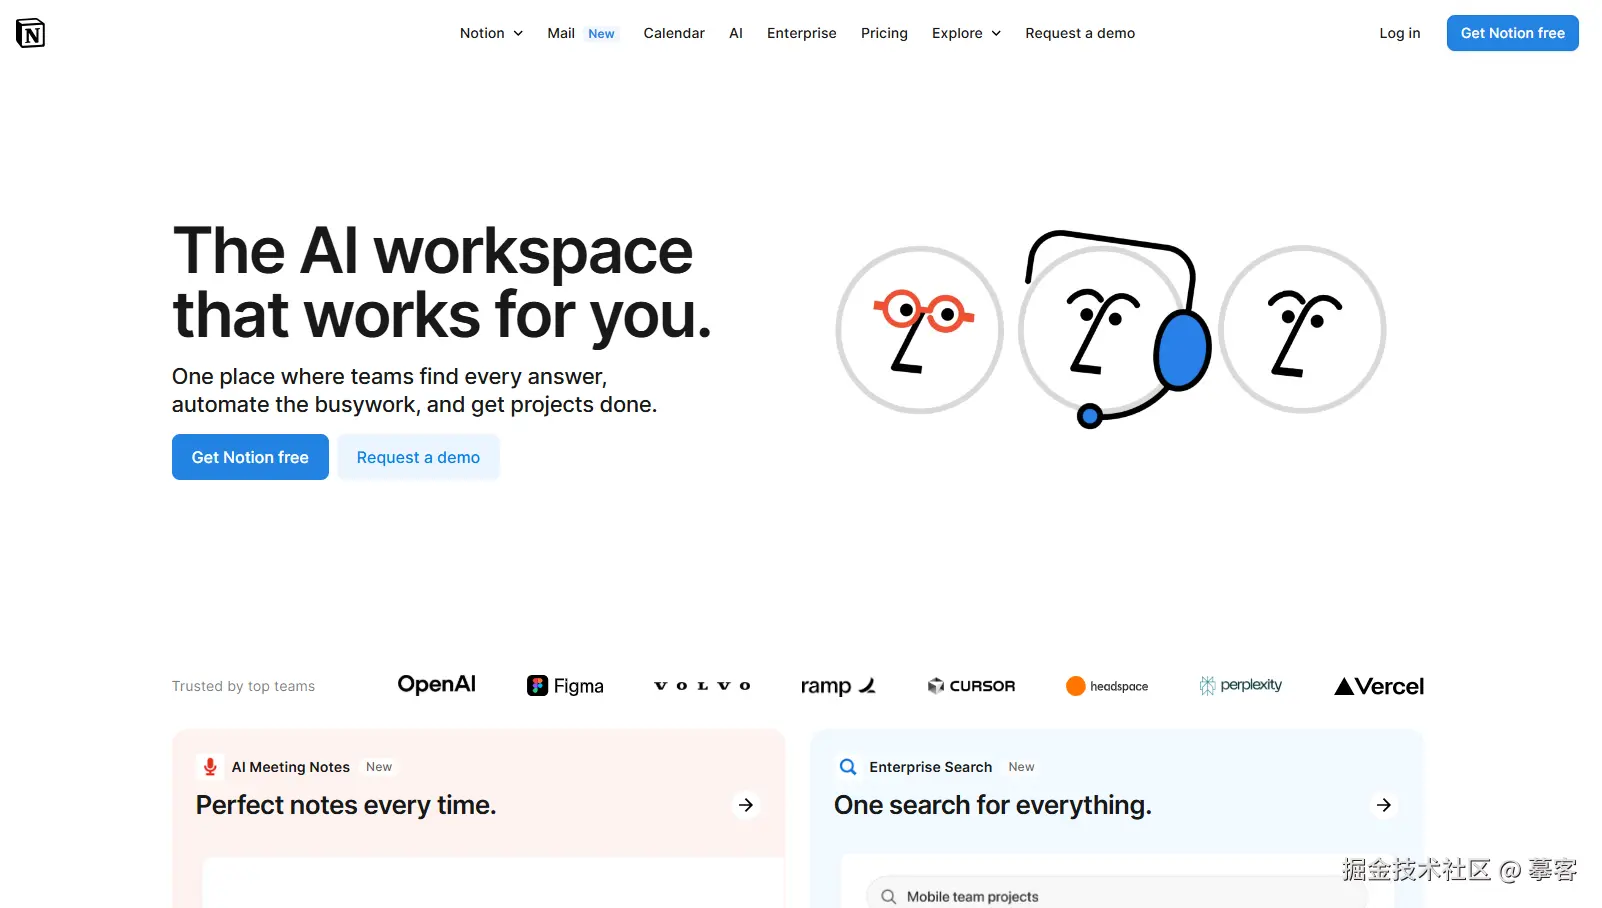Click New badge beside Enterprise Search
Viewport: 1602px width, 908px height.
coord(1021,767)
